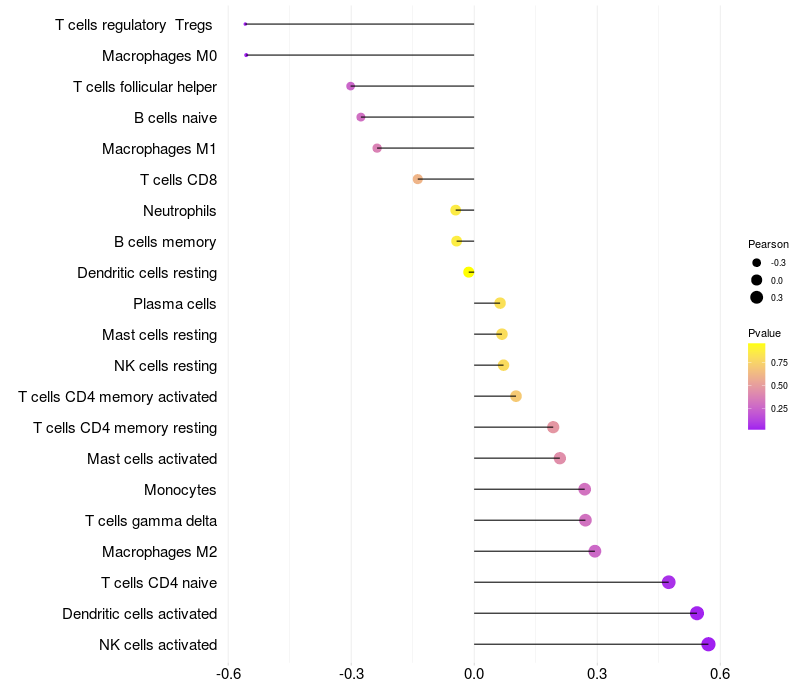Image resolution: width=800 pixels, height=700 pixels.
Task: Click the Pearson -0.3 legend circle
Action: 757,263
